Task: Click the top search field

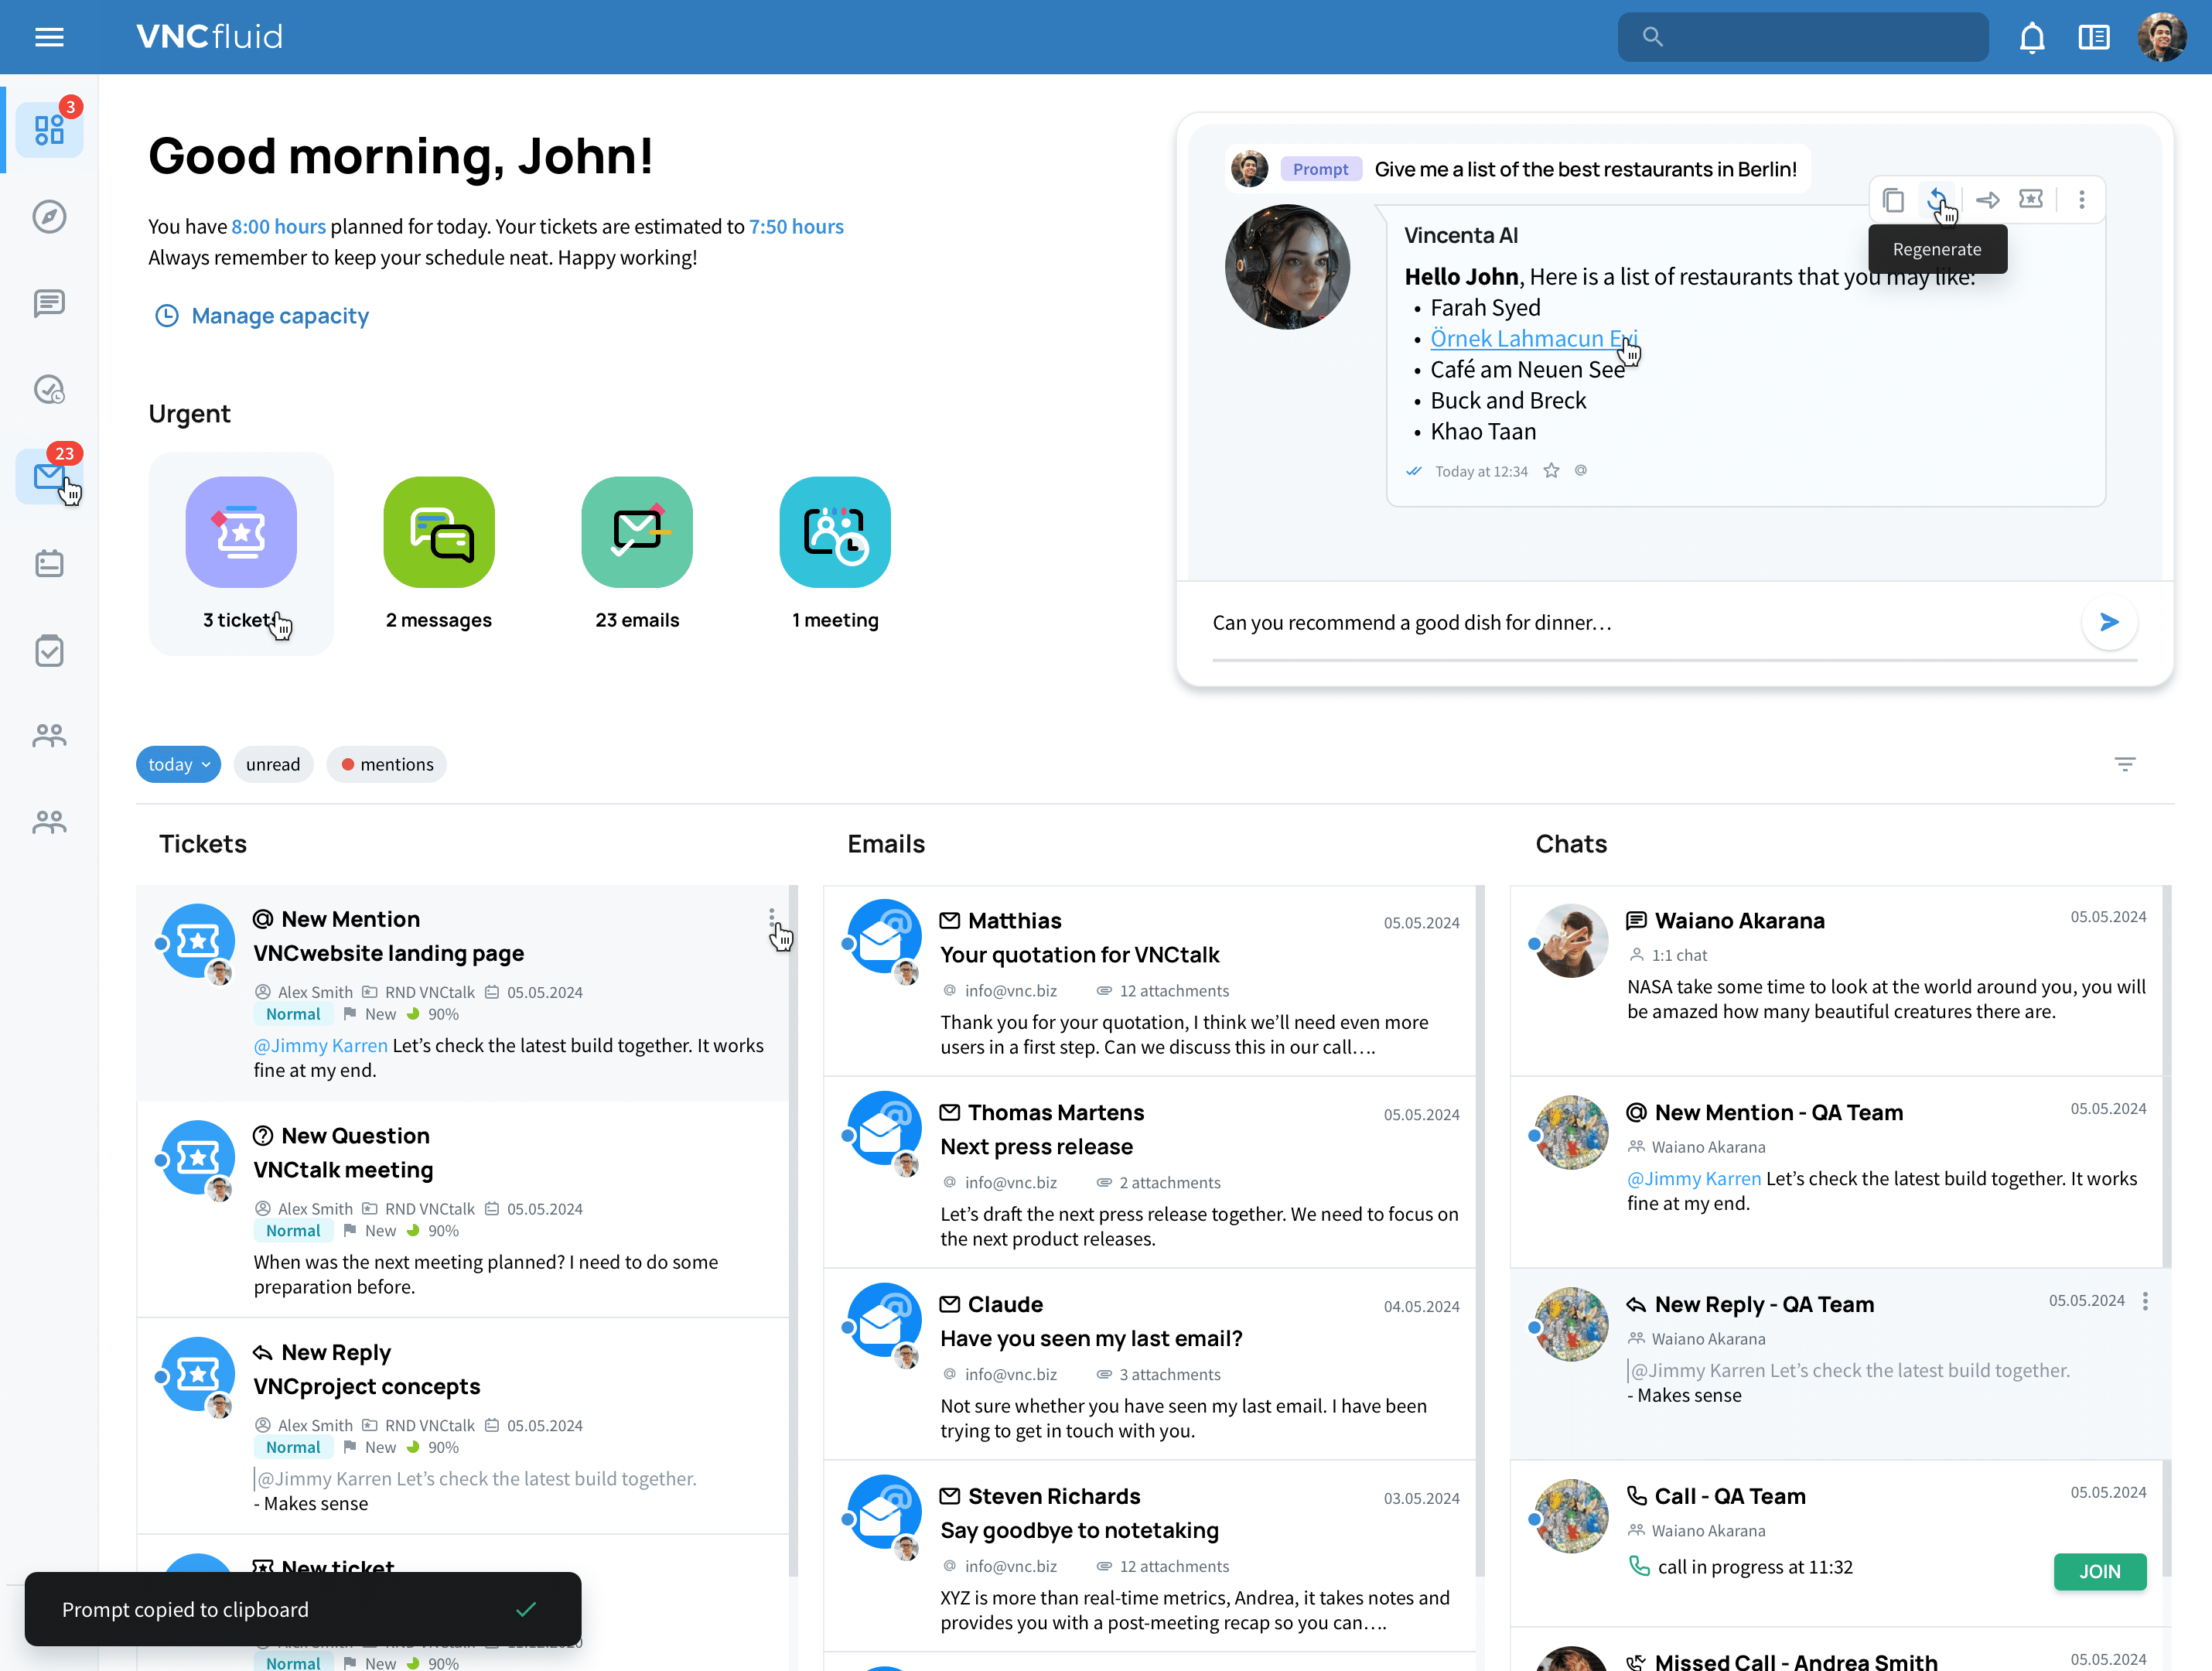Action: (1803, 37)
